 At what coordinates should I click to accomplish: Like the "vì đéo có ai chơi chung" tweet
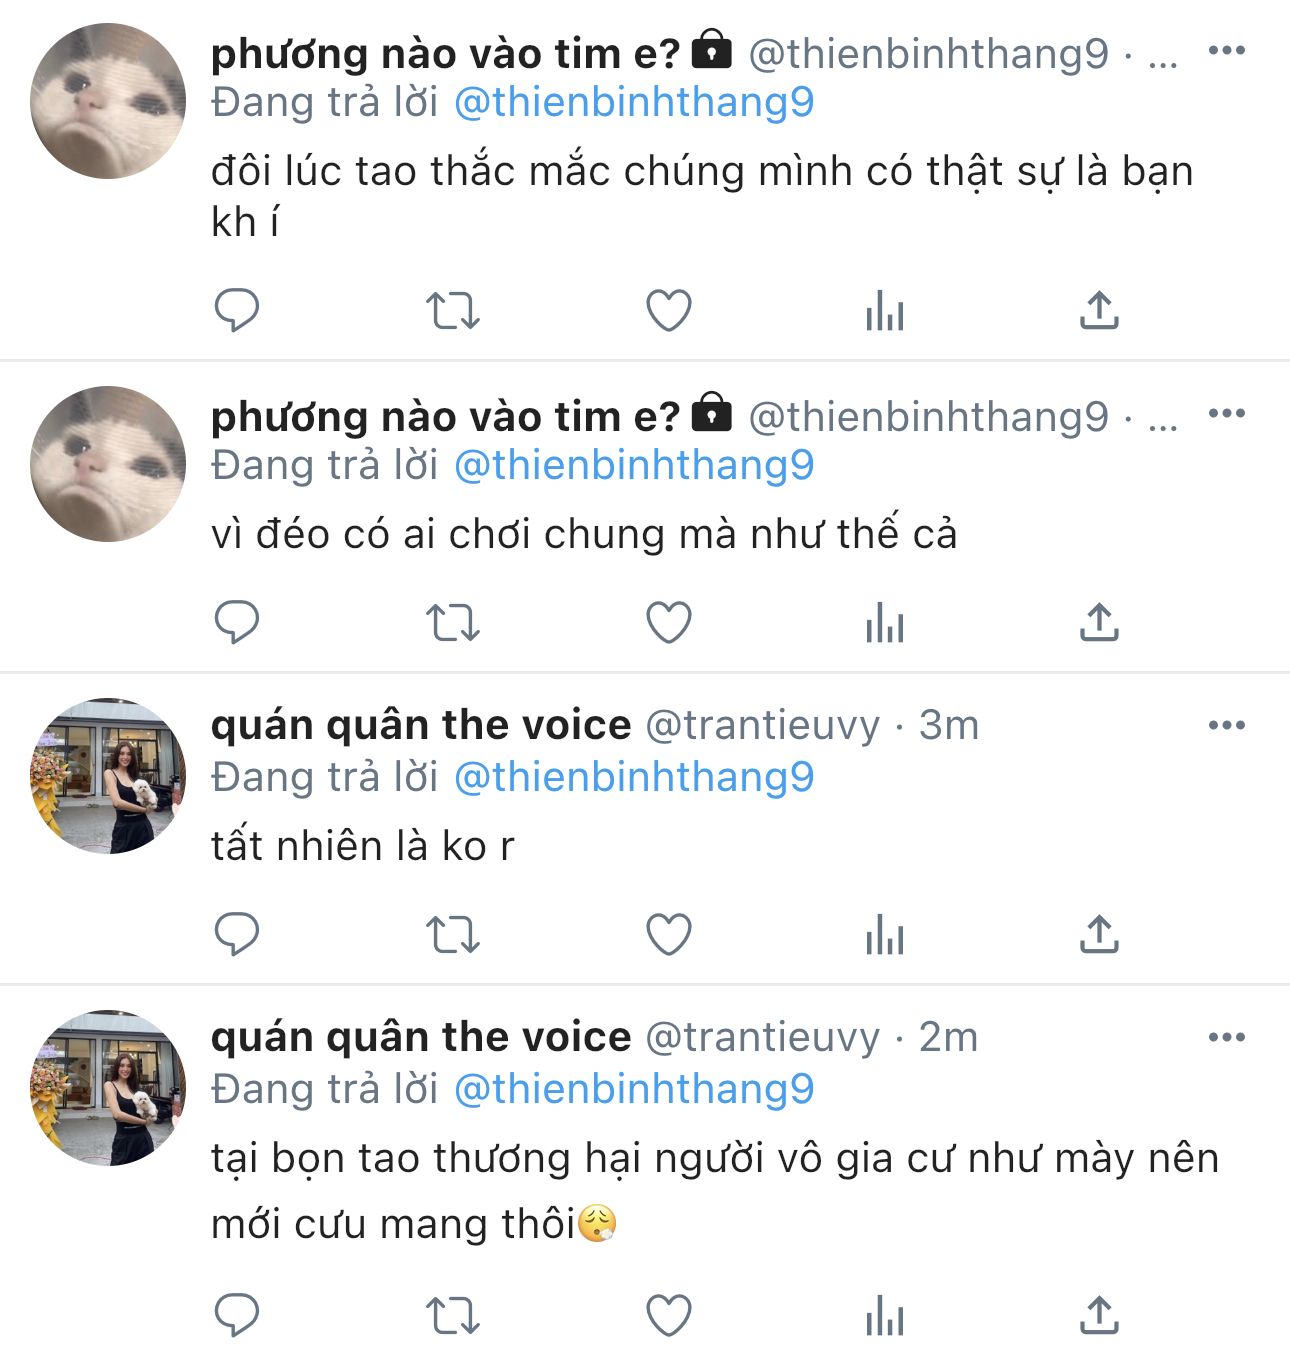(669, 622)
